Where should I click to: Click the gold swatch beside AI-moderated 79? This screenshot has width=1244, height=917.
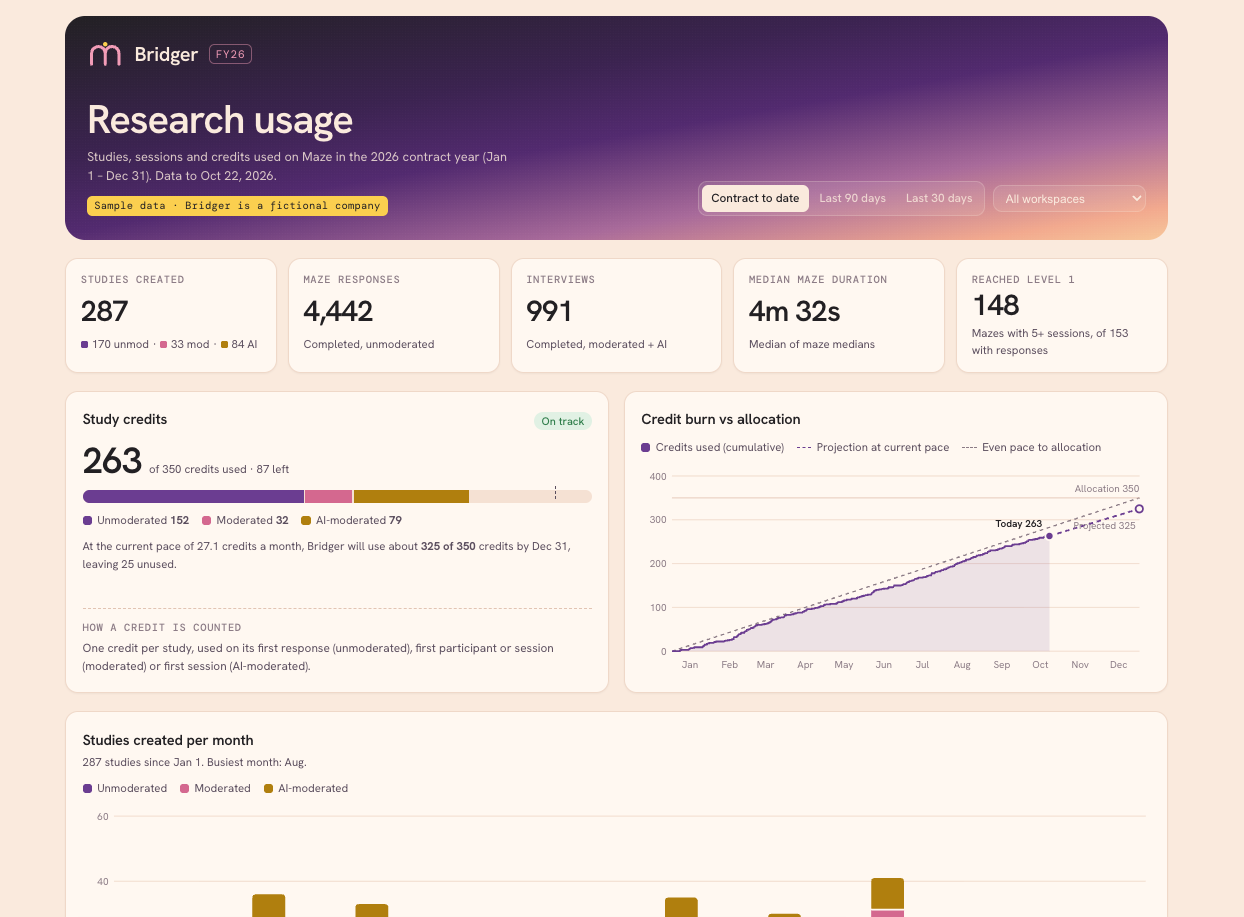point(306,520)
